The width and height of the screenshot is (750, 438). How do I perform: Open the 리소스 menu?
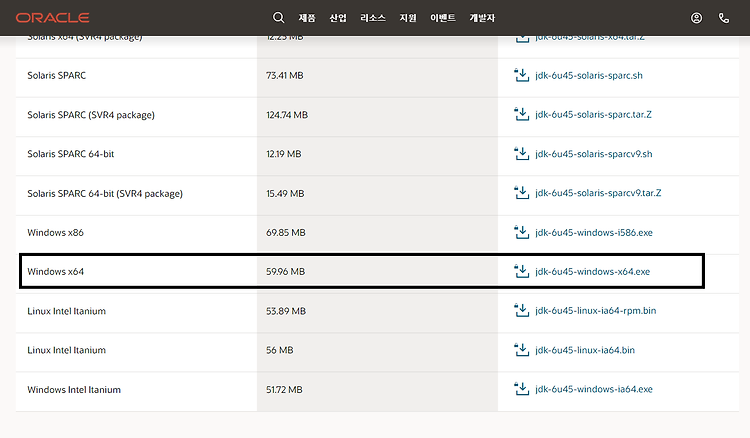(x=373, y=18)
